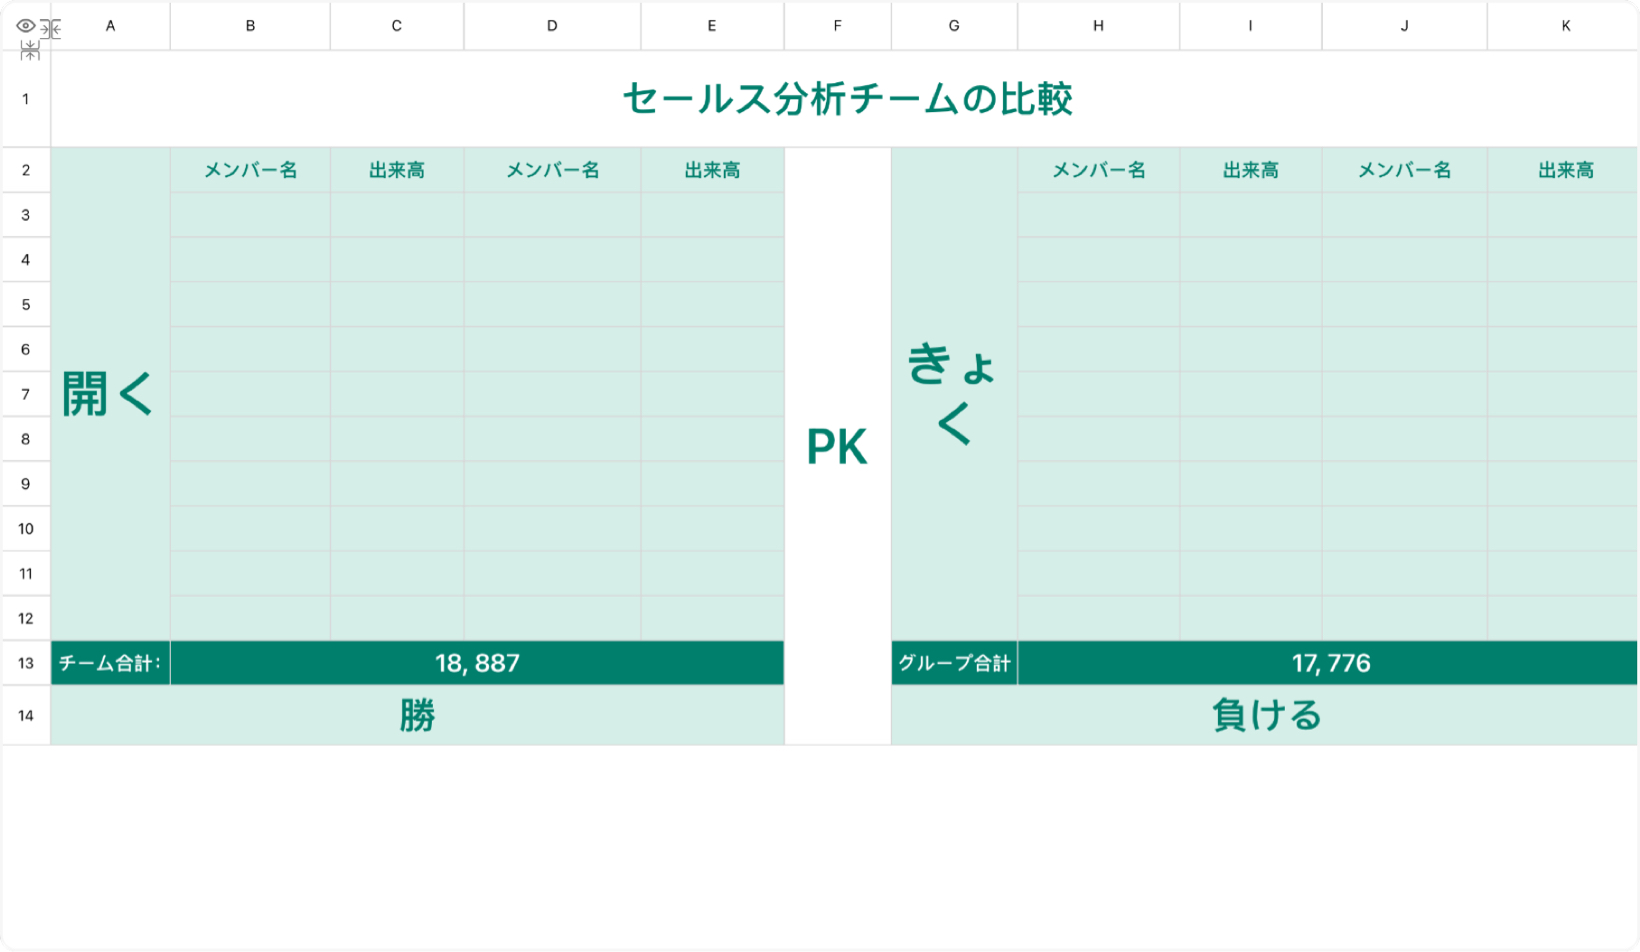Viewport: 1640px width, 952px height.
Task: Click メンバー名 header in column H
Action: coord(1098,170)
